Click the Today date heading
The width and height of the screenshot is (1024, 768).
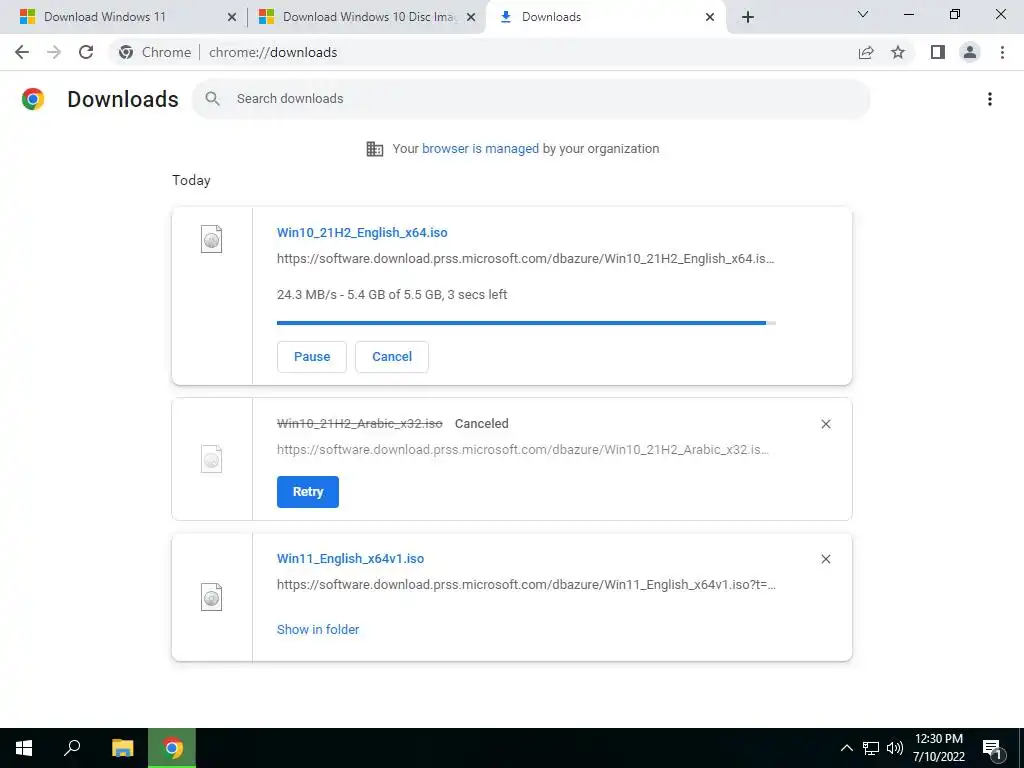pyautogui.click(x=191, y=180)
